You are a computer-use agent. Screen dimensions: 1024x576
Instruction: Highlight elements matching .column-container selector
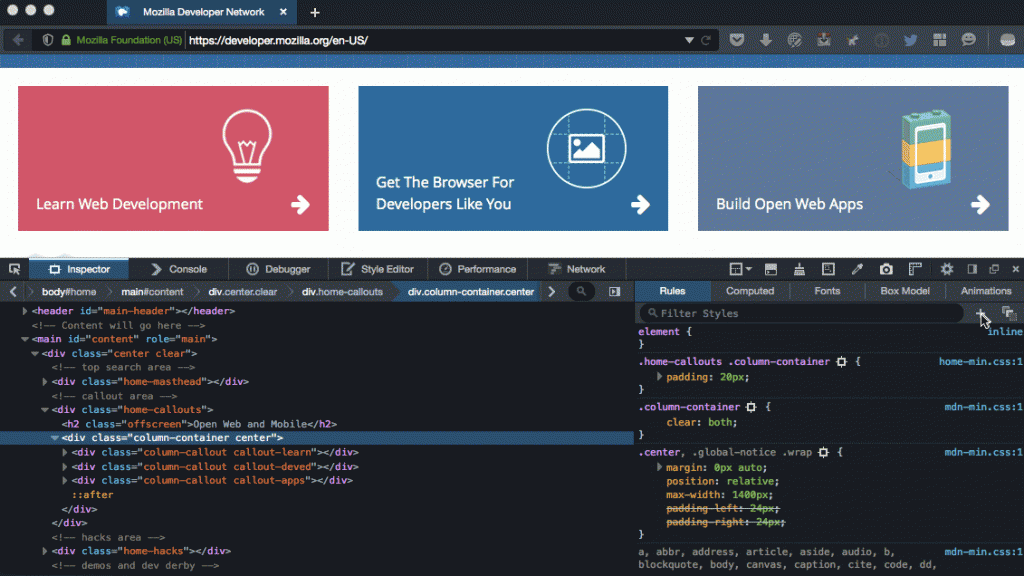pos(751,407)
